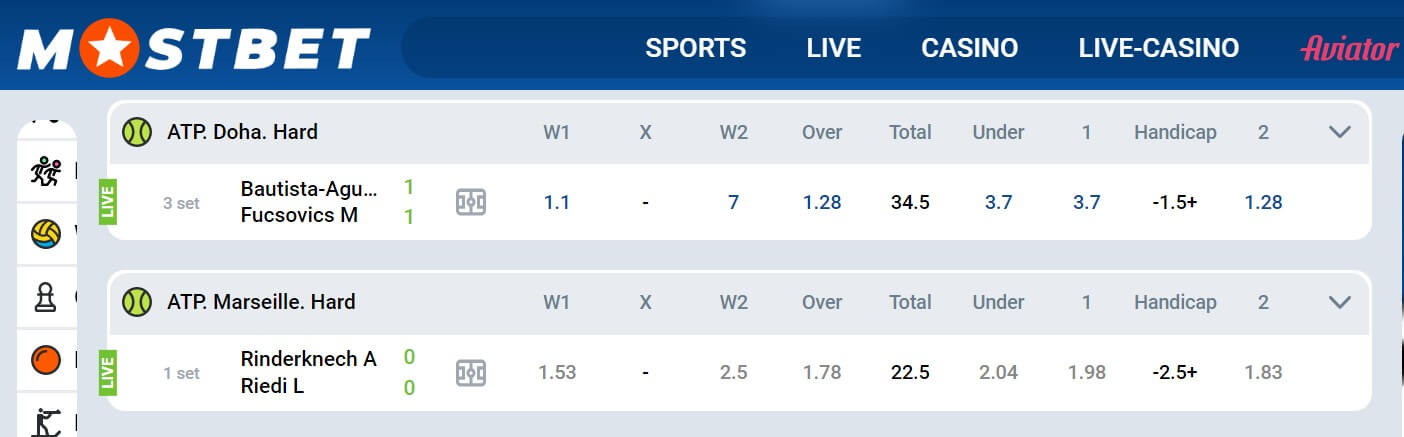
Task: Choose the basketball icon in sidebar
Action: pyautogui.click(x=45, y=359)
